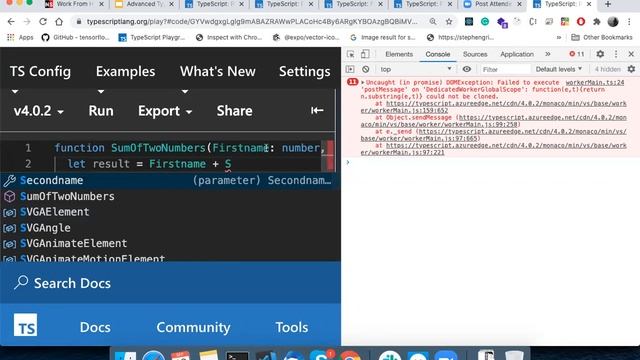Screen dimensions: 640x360
Task: Open a new browser tab with plus
Action: coord(608,4)
